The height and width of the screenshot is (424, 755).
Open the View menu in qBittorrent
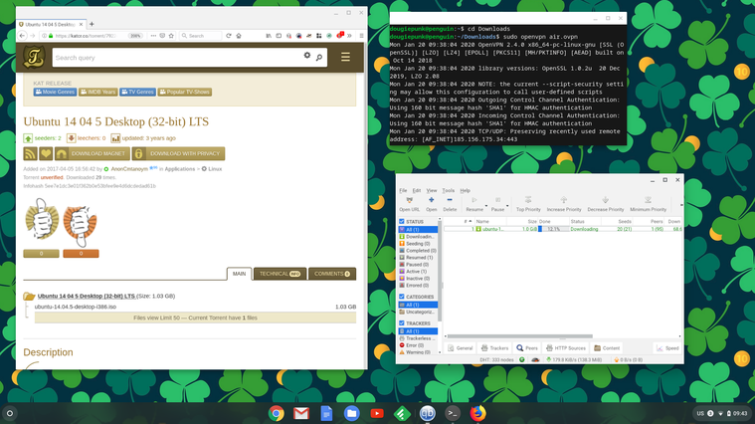point(431,191)
